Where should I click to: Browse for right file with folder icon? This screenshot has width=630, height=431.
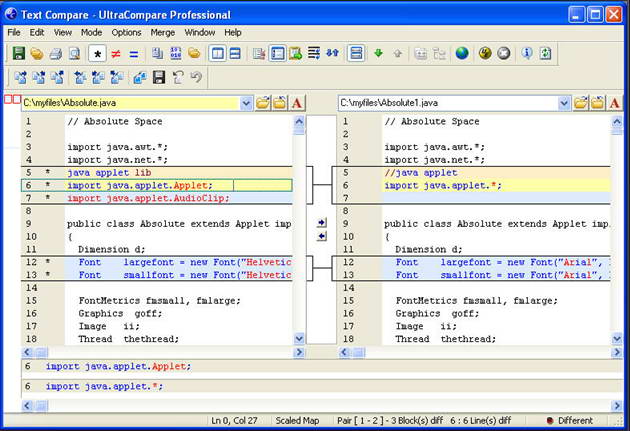(x=581, y=103)
